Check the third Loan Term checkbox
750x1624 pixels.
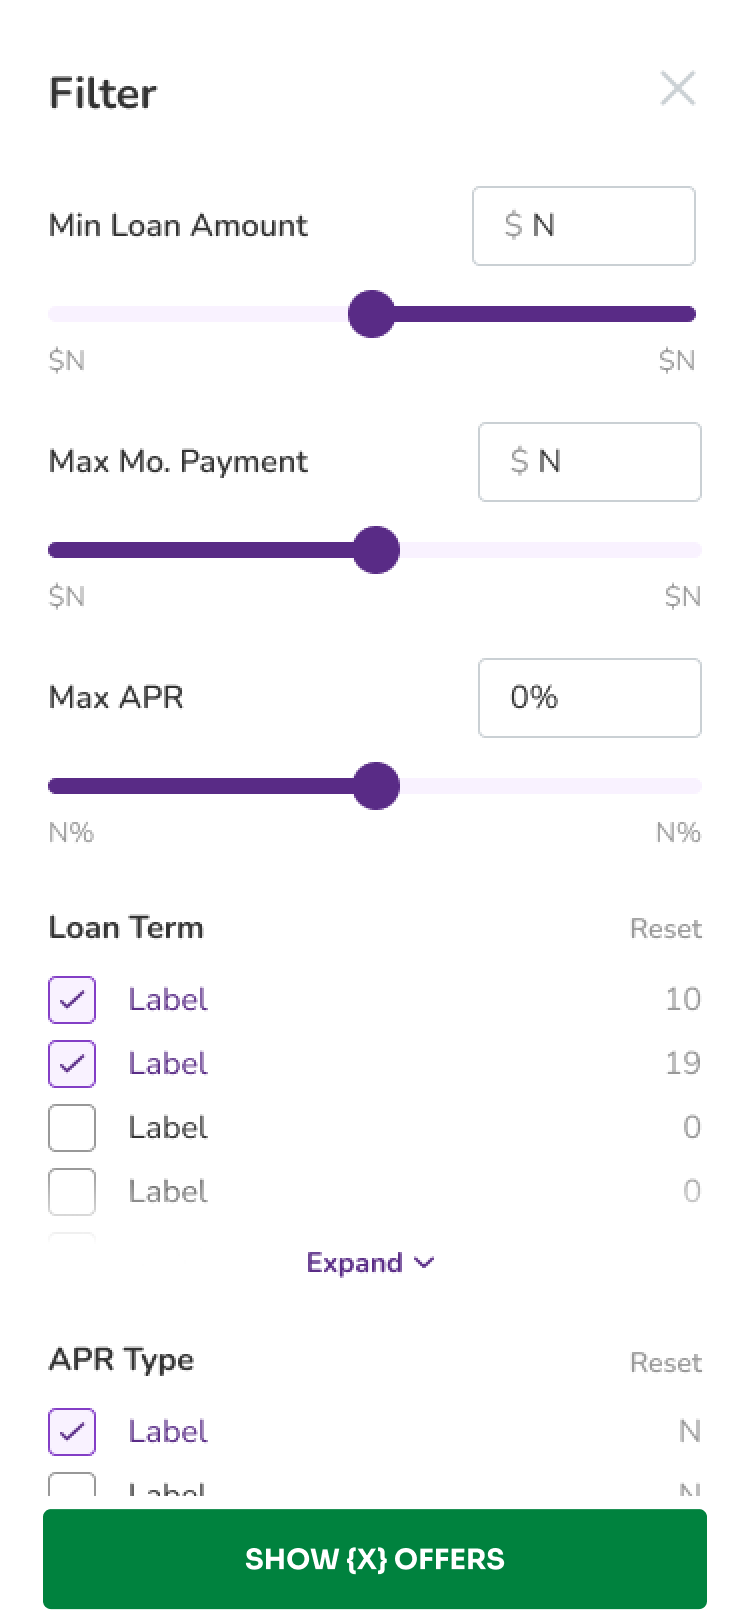click(72, 1128)
